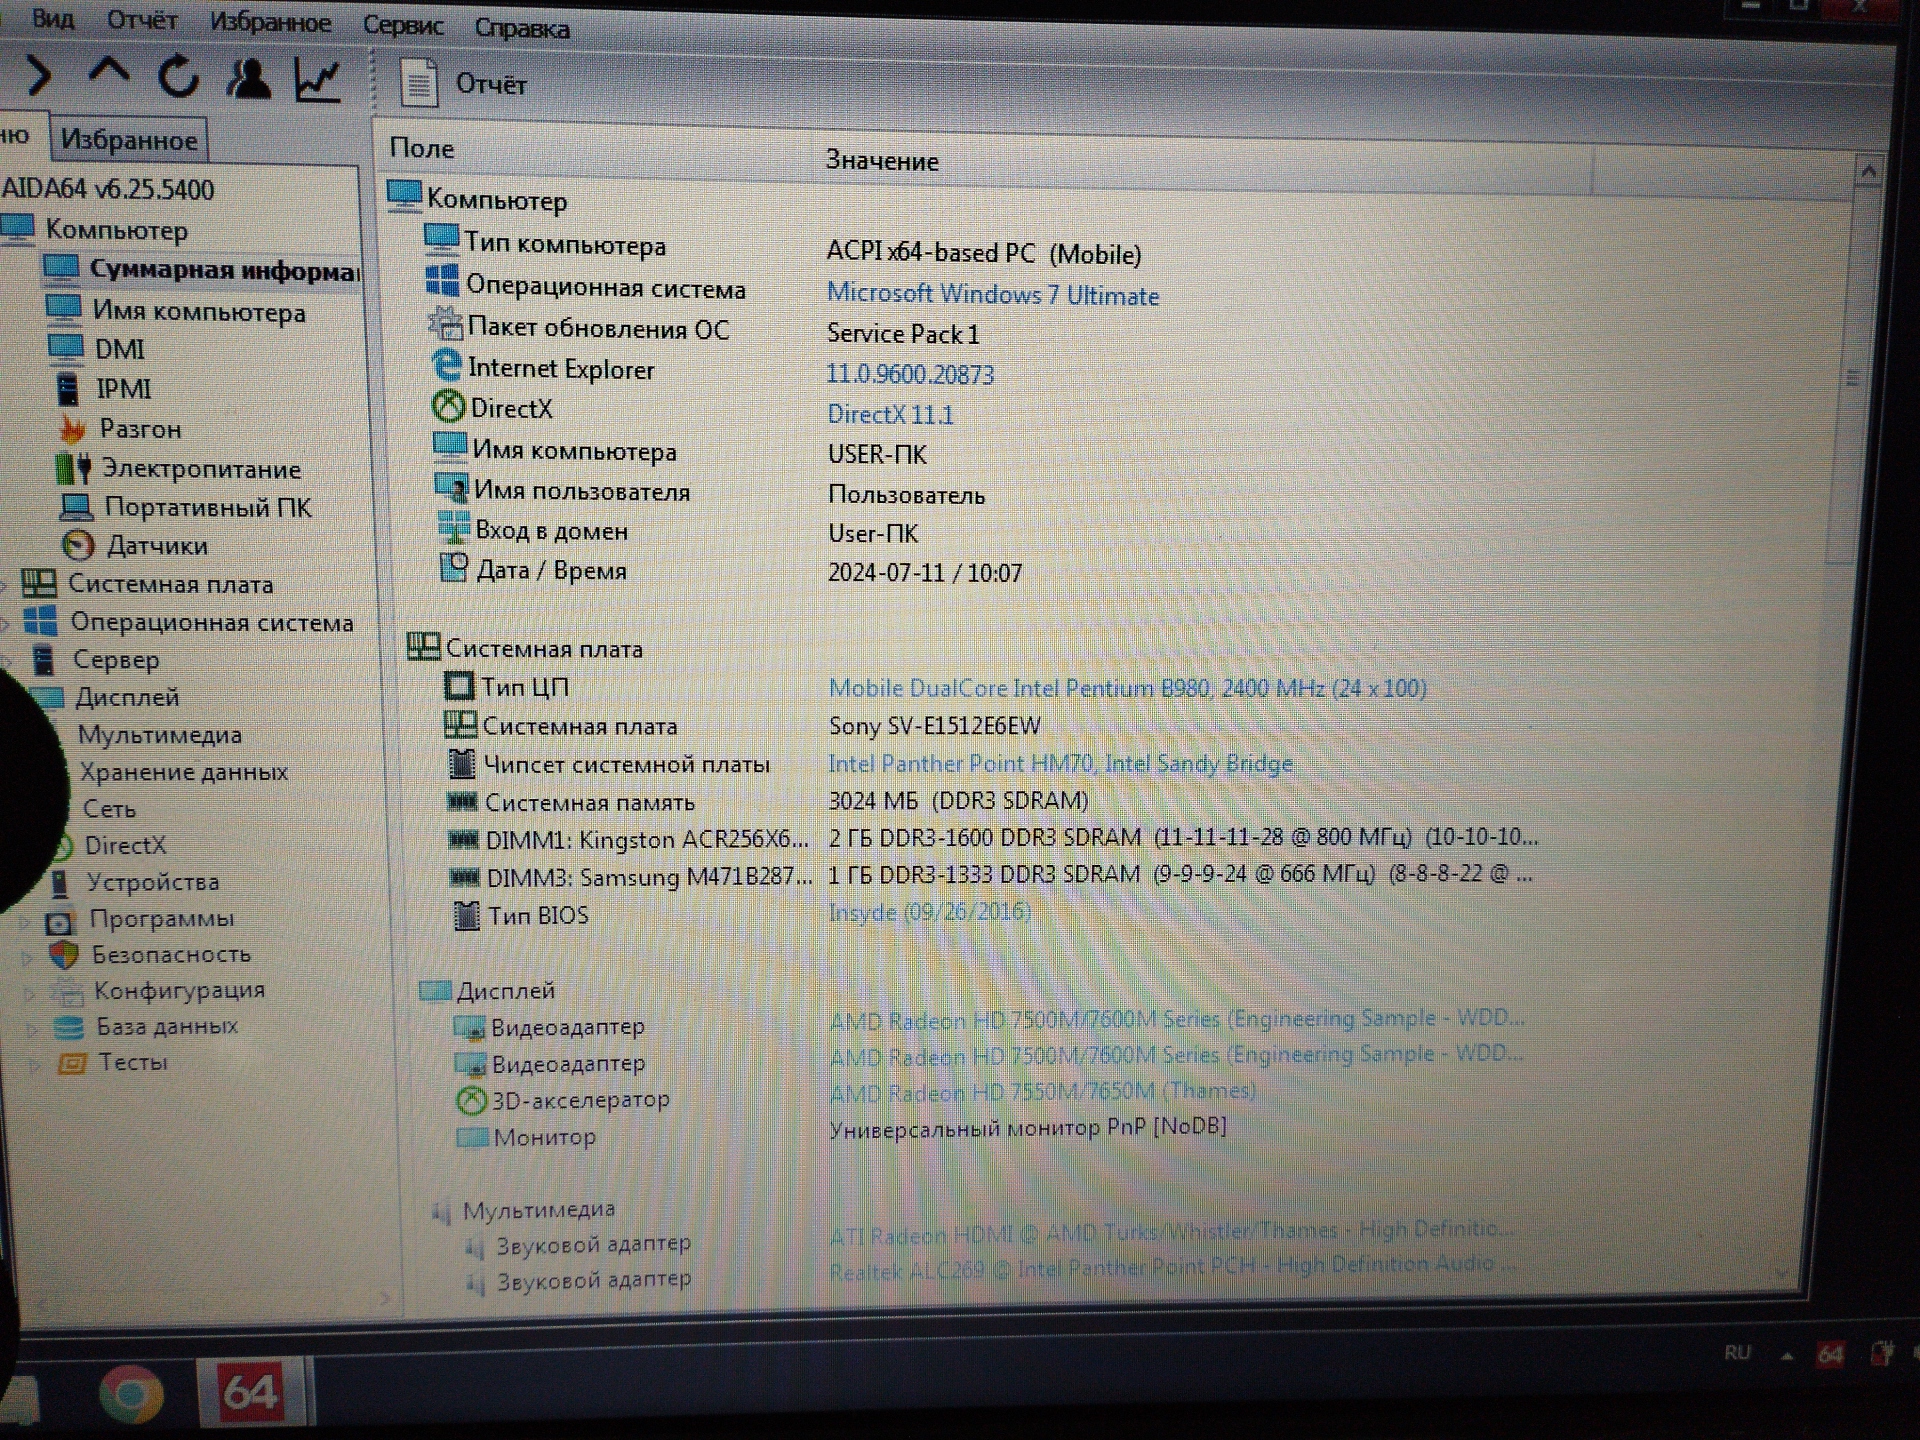Select Хранение данных tree item
Viewport: 1920px width, 1440px height.
click(x=184, y=772)
